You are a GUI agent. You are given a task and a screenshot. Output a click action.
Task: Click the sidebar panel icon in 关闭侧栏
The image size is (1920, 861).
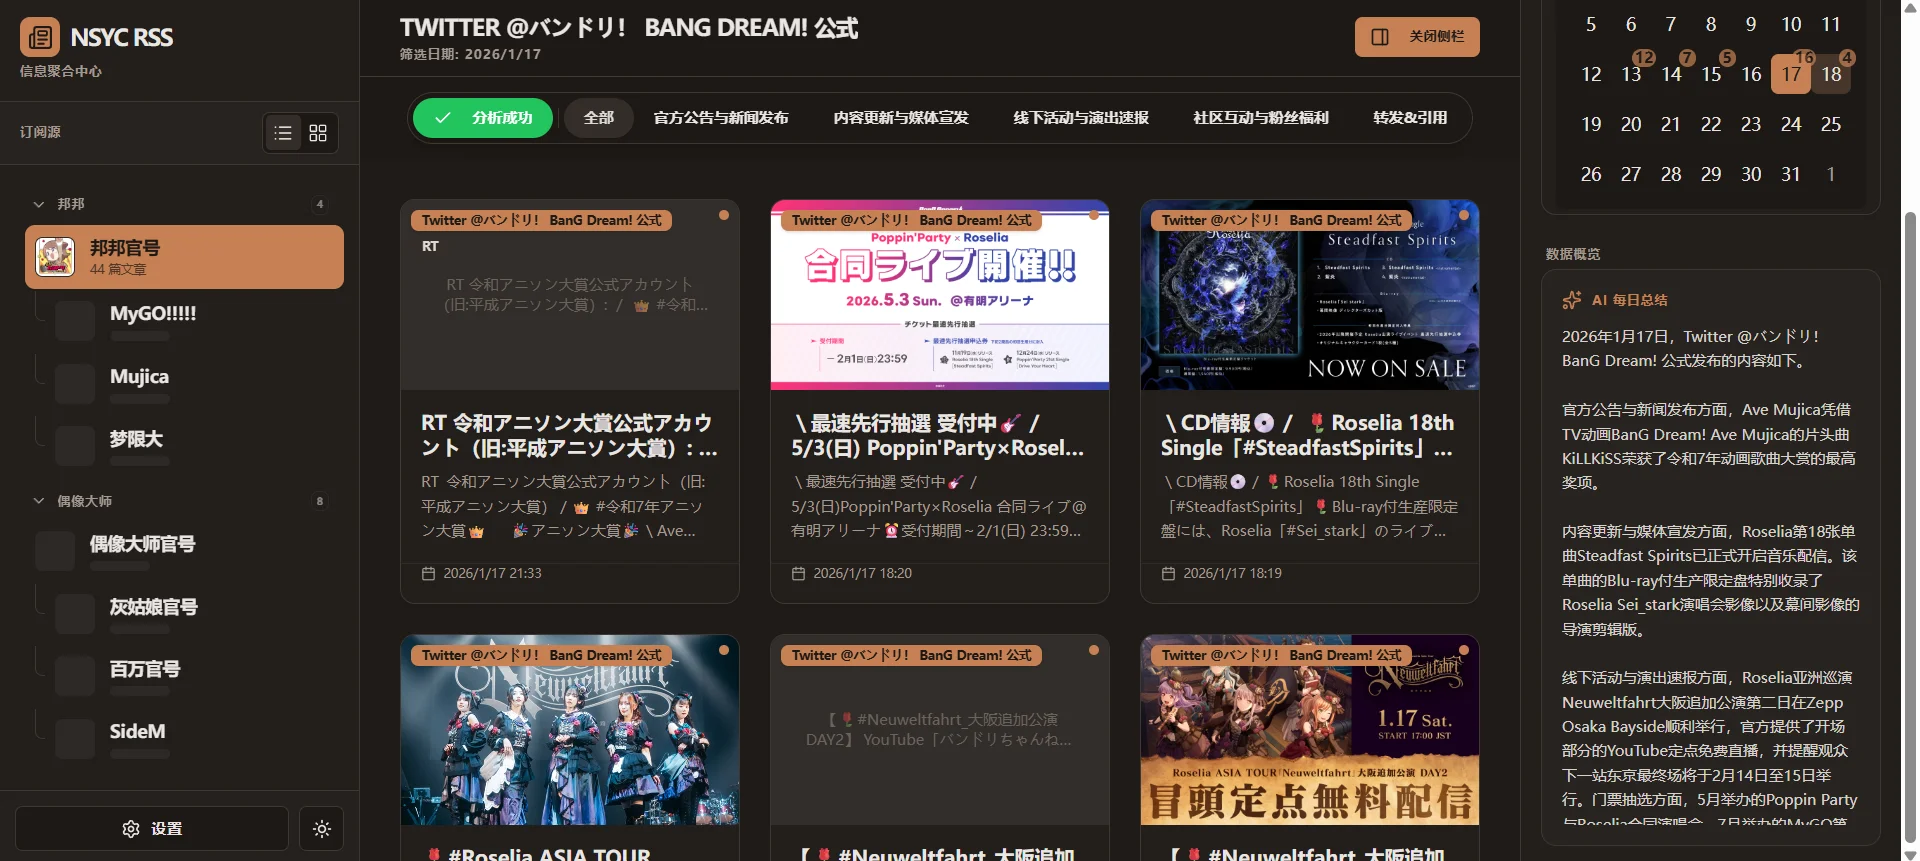click(1380, 37)
